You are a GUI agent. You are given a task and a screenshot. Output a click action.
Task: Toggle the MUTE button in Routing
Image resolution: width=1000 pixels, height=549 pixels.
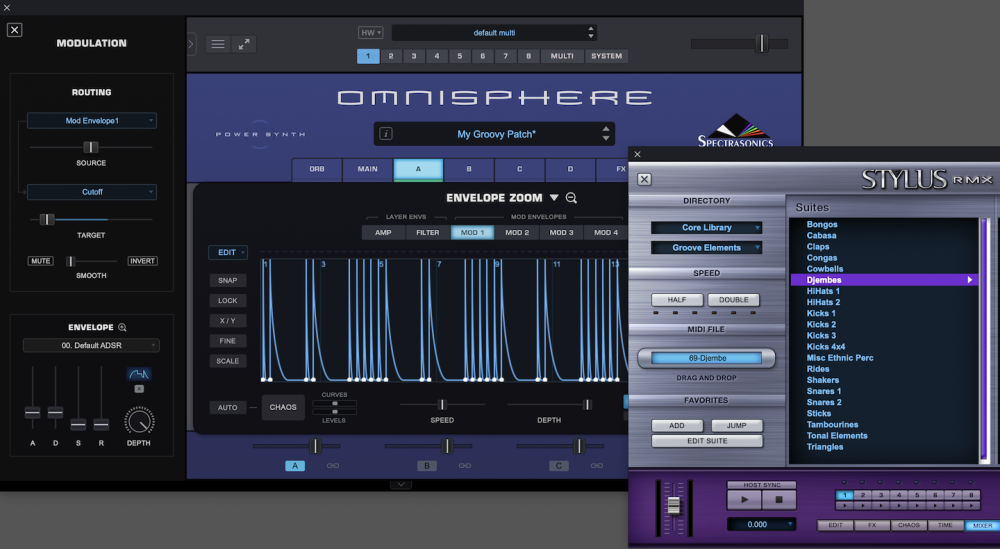[x=40, y=261]
